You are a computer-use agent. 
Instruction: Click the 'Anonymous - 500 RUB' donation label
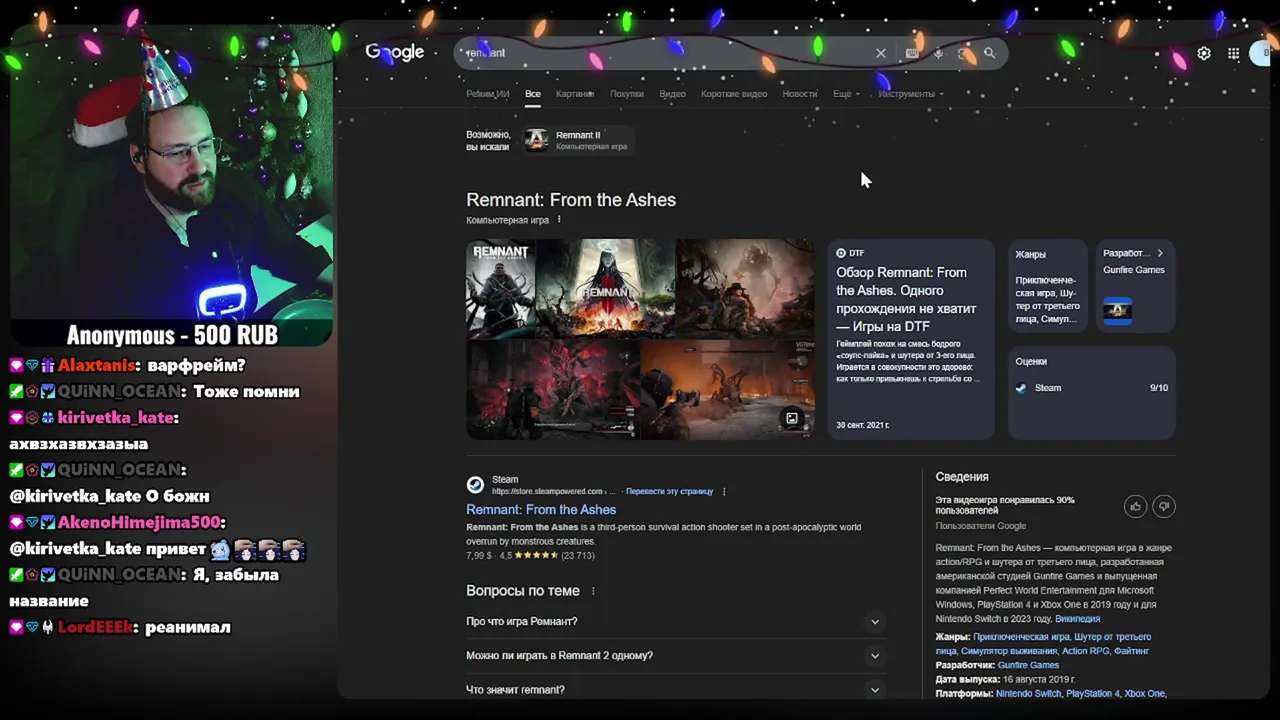(172, 334)
